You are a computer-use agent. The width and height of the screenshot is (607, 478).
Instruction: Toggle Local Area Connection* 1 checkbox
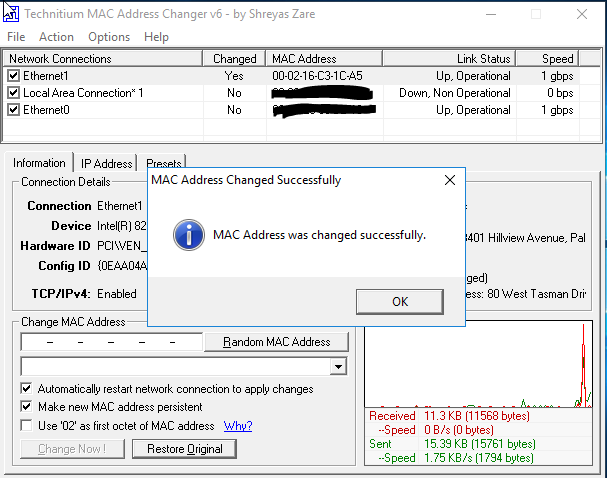coord(14,93)
